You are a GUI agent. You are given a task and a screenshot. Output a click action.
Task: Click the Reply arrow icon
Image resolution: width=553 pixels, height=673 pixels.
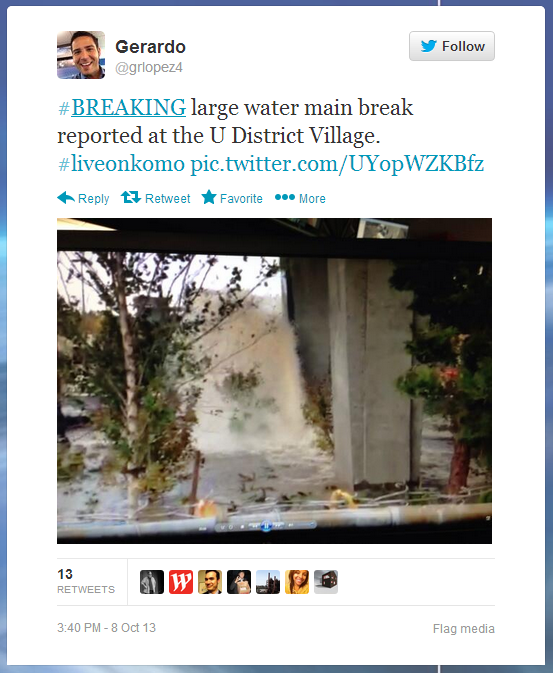pyautogui.click(x=66, y=198)
